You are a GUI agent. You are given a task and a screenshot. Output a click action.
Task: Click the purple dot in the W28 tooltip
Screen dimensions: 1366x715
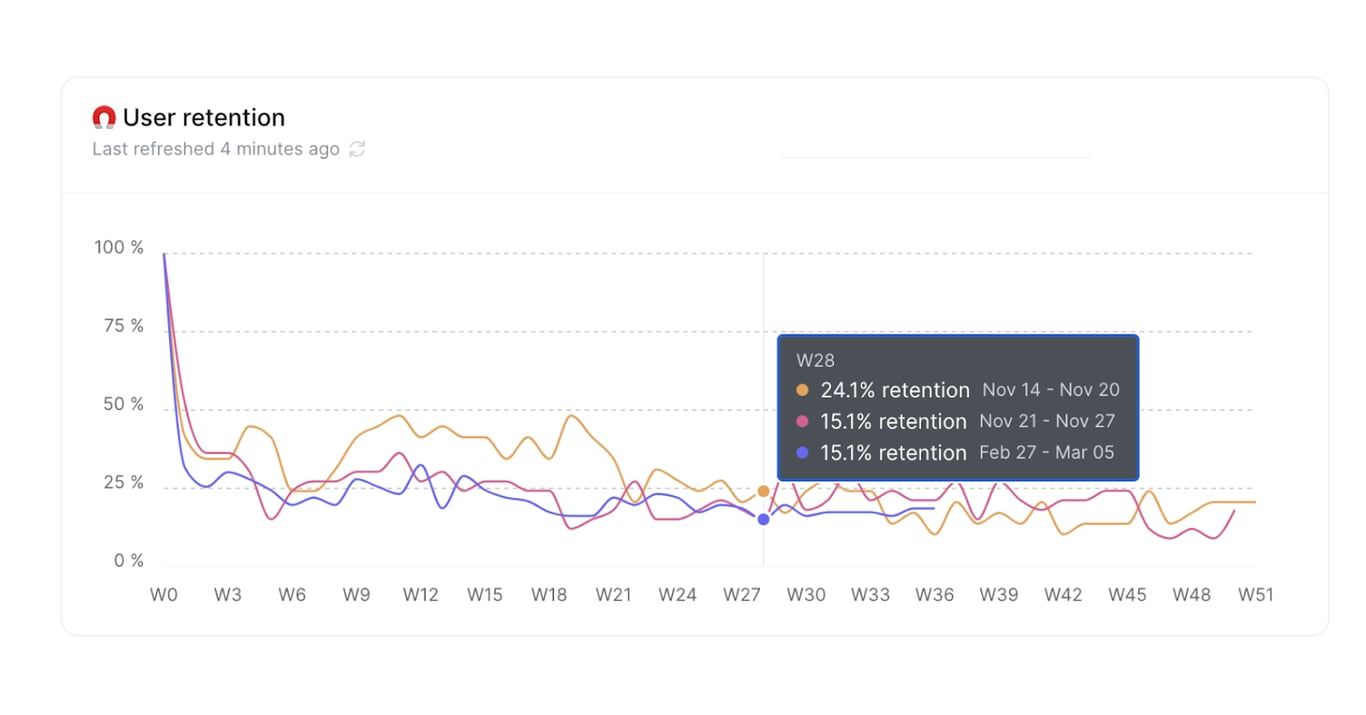tap(802, 453)
